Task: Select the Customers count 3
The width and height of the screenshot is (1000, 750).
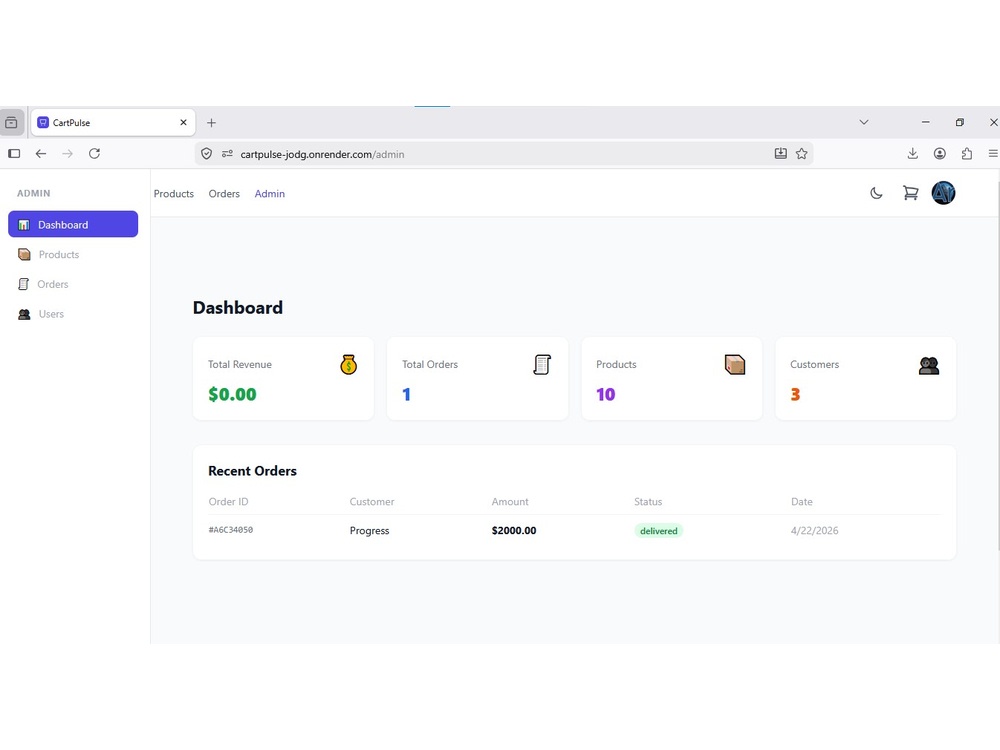Action: 795,394
